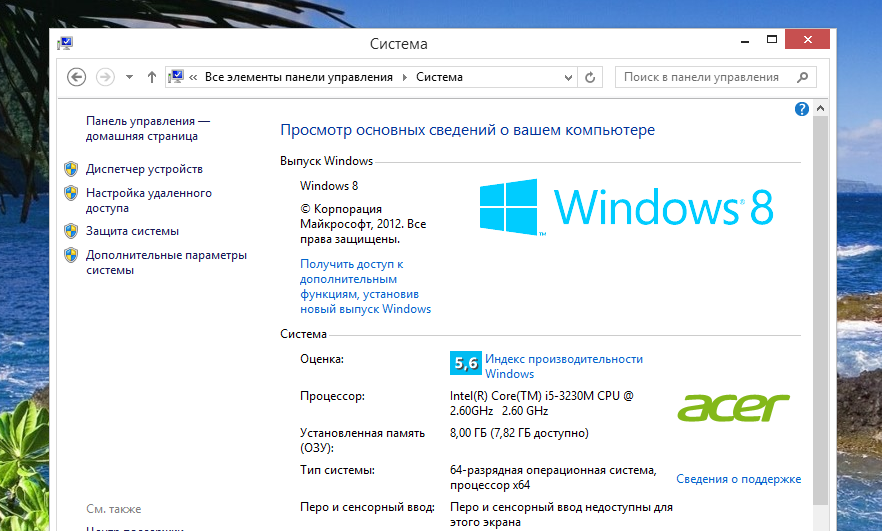Viewport: 882px width, 531px height.
Task: Close the Система window
Action: (x=808, y=39)
